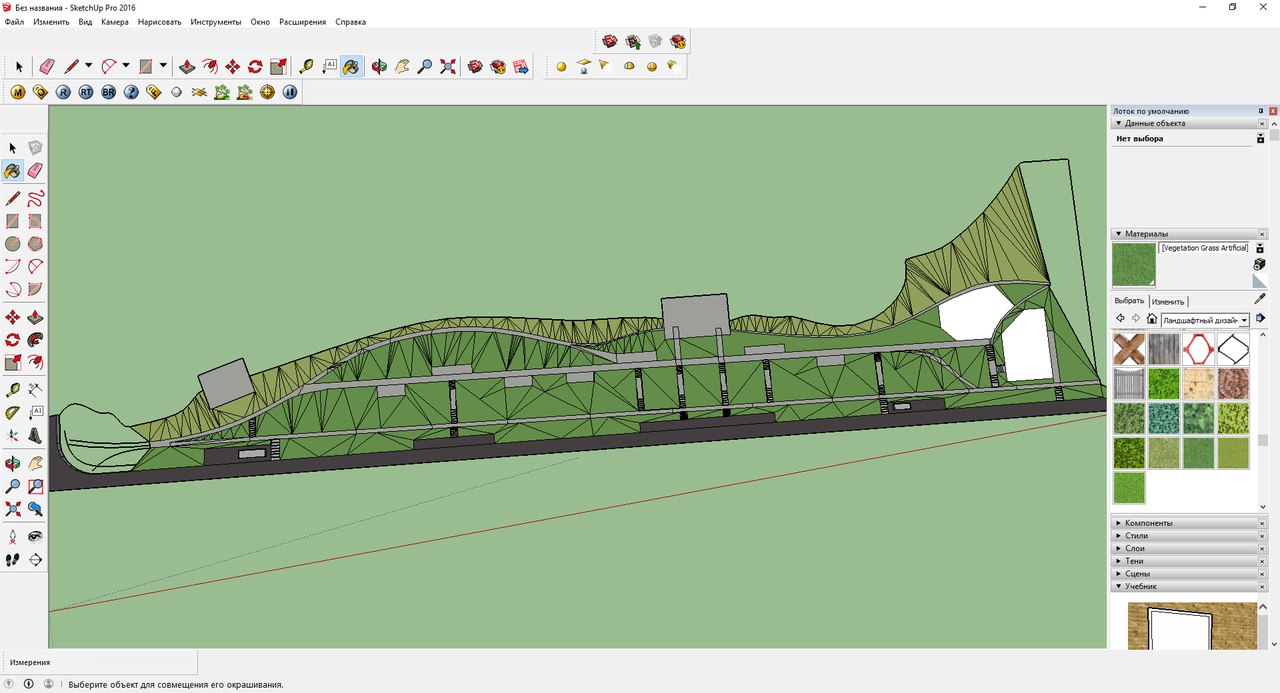Select the Zoom Extents tool in top toolbar
Viewport: 1280px width, 693px height.
point(448,67)
